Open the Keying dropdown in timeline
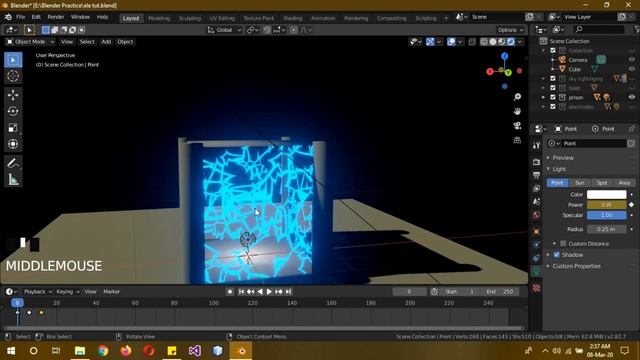The image size is (640, 360). (x=68, y=291)
